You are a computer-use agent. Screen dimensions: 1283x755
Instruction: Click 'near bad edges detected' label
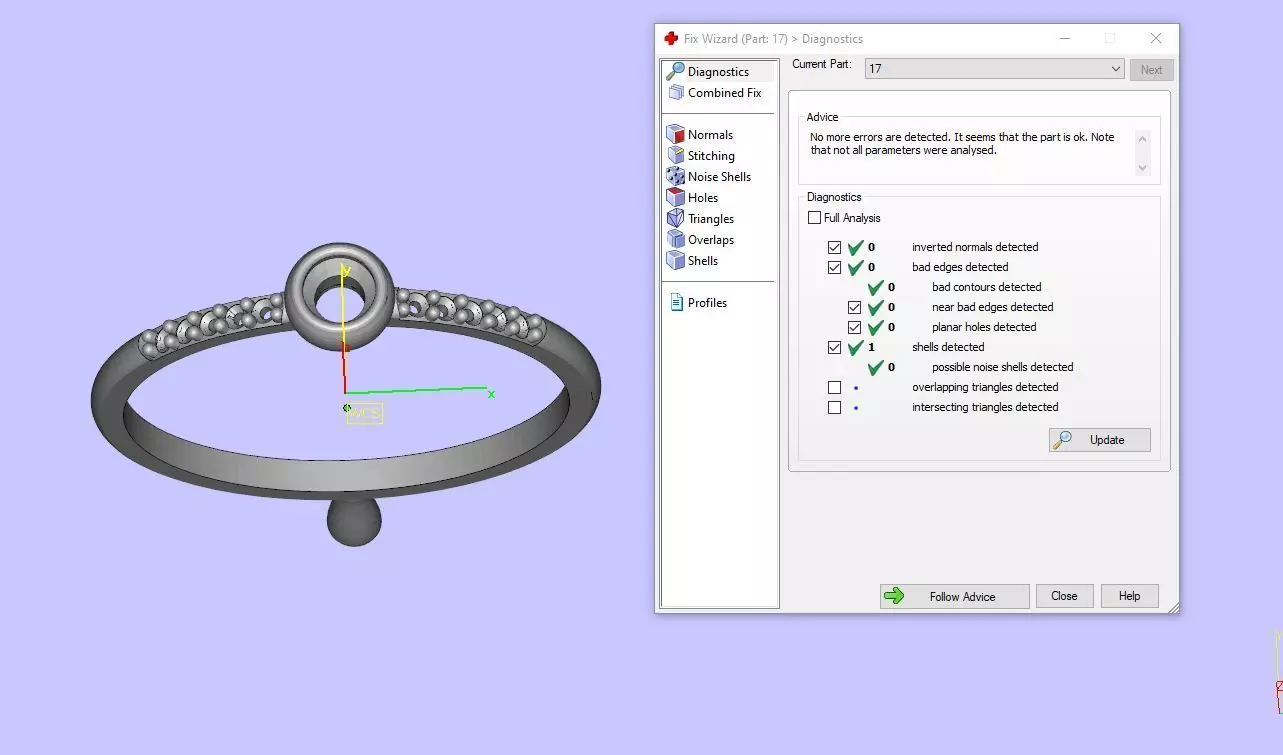click(993, 307)
